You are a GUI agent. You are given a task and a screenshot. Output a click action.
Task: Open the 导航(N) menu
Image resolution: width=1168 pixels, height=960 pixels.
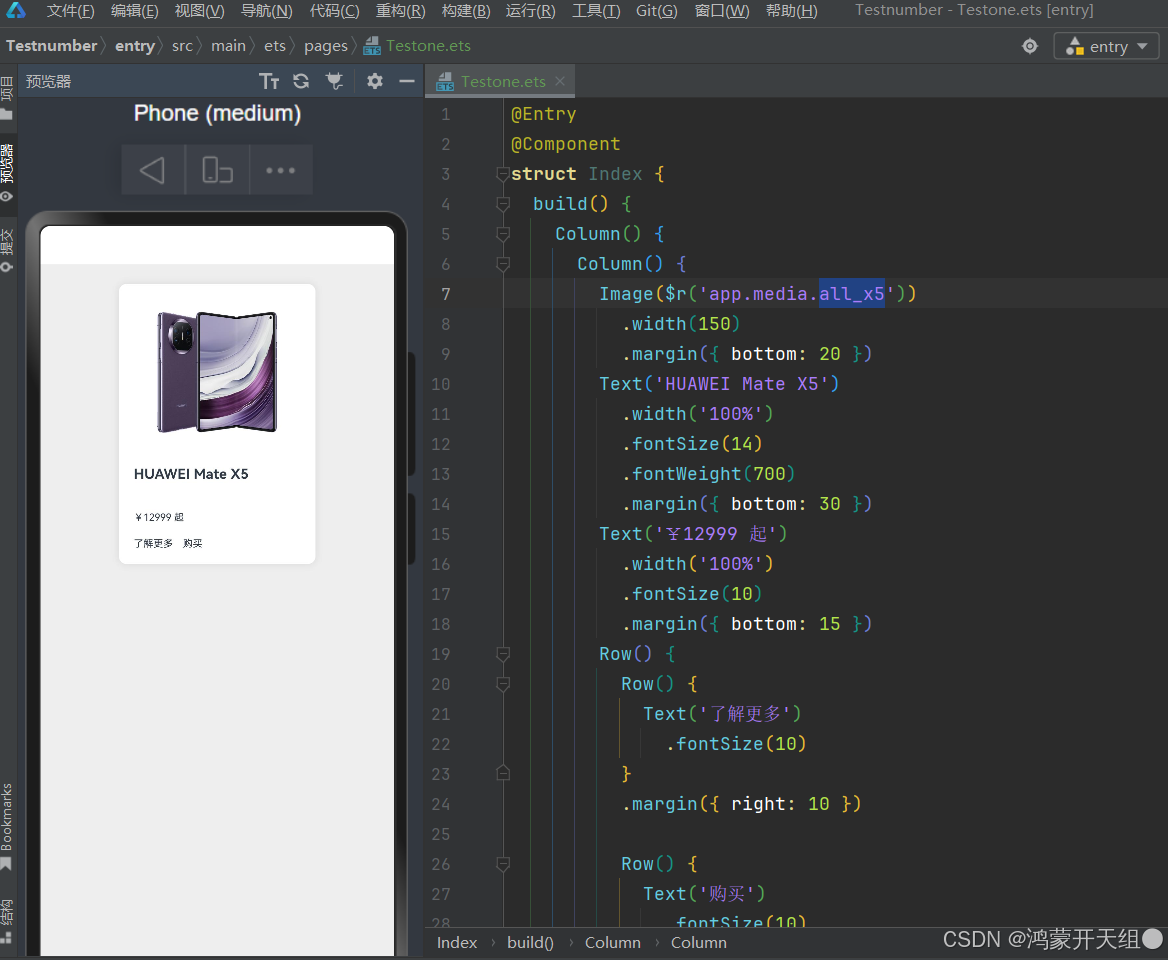[267, 11]
